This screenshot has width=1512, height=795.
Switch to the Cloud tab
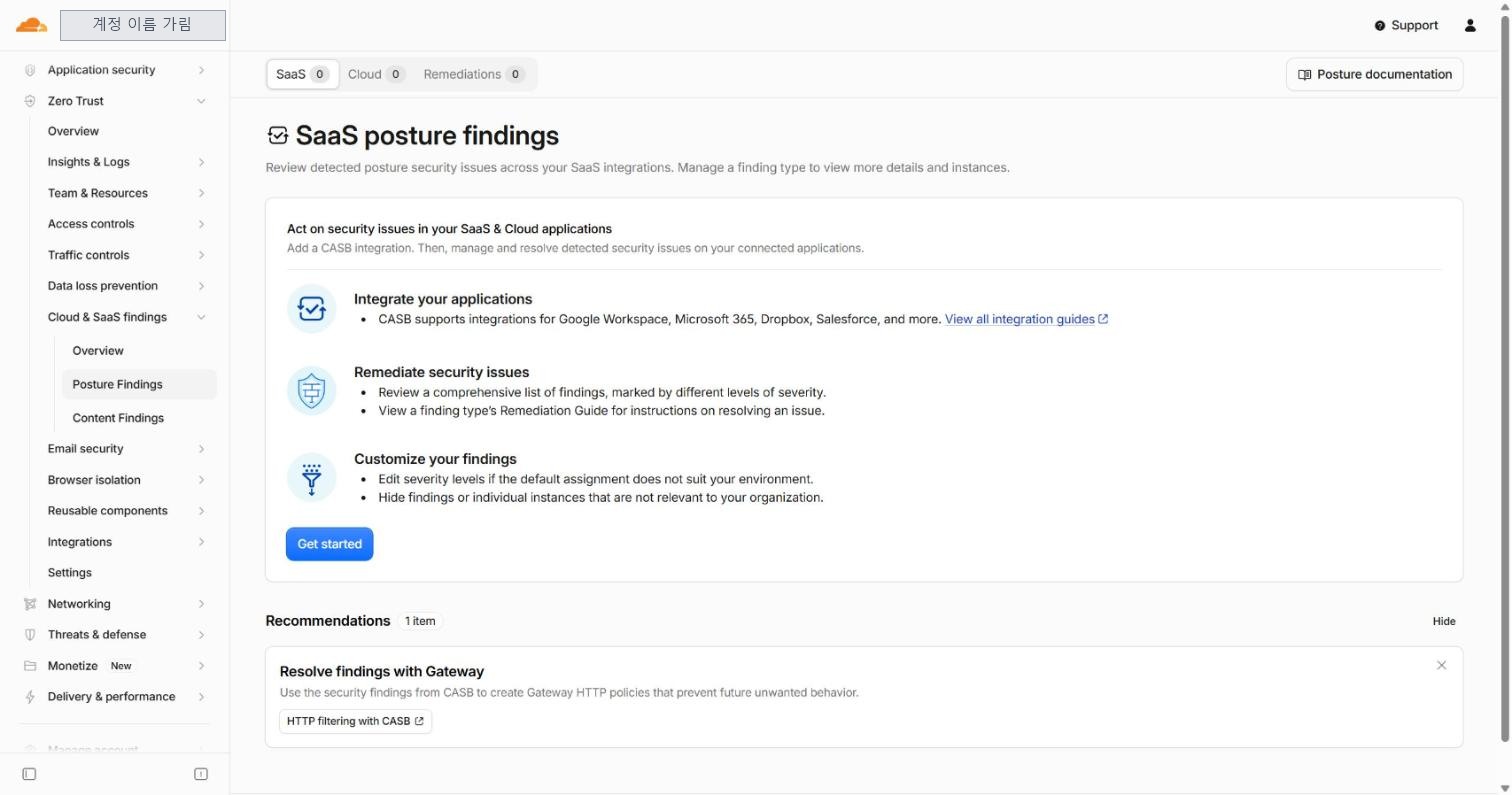click(x=375, y=74)
